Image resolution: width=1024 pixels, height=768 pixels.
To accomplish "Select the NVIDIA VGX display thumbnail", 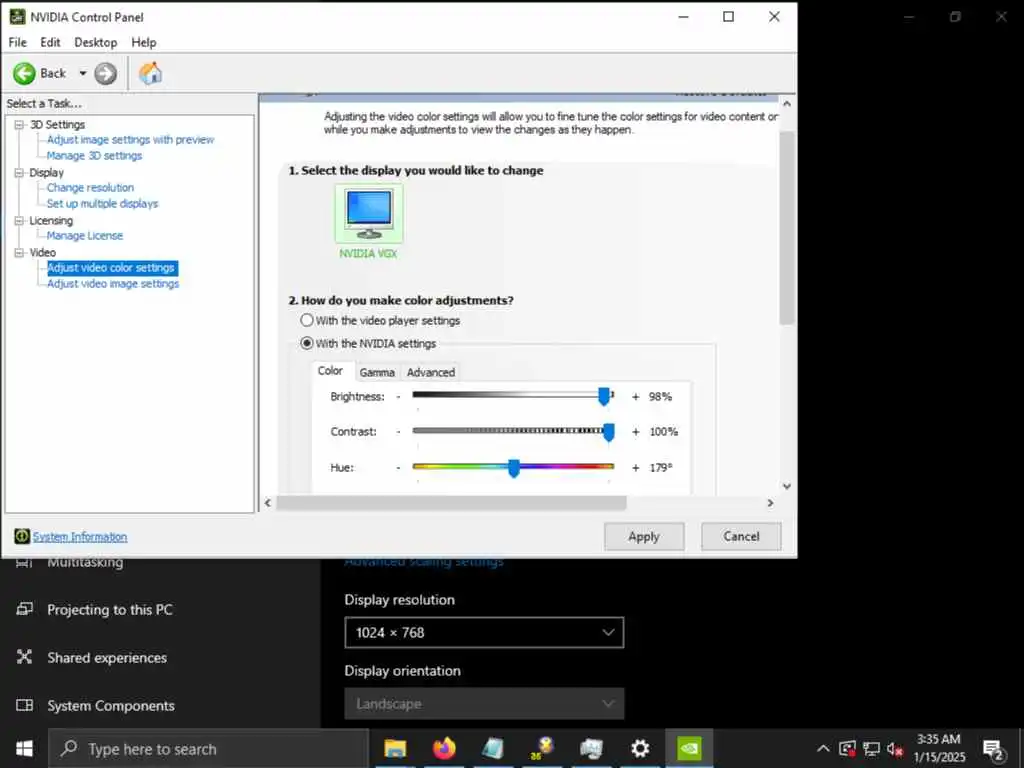I will (369, 214).
